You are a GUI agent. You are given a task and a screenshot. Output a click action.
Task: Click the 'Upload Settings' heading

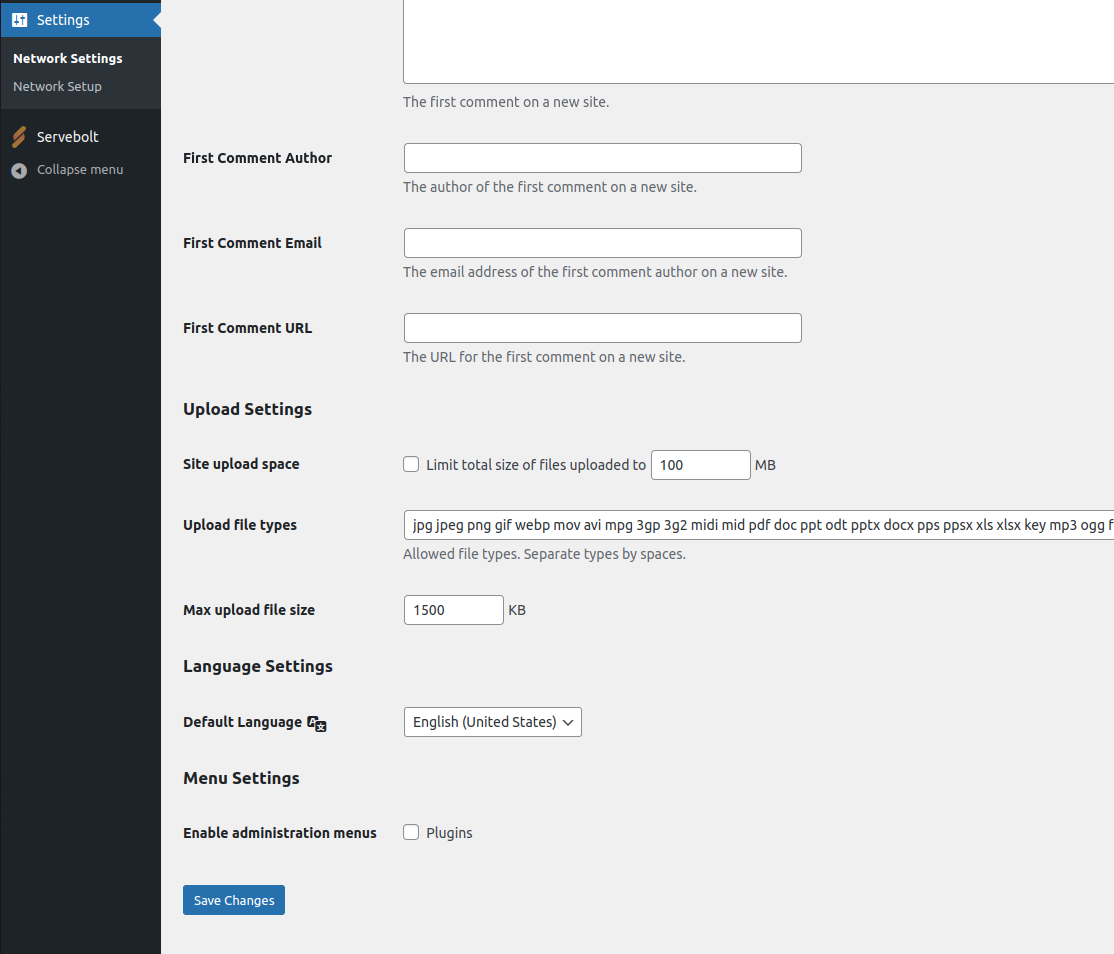click(x=247, y=409)
